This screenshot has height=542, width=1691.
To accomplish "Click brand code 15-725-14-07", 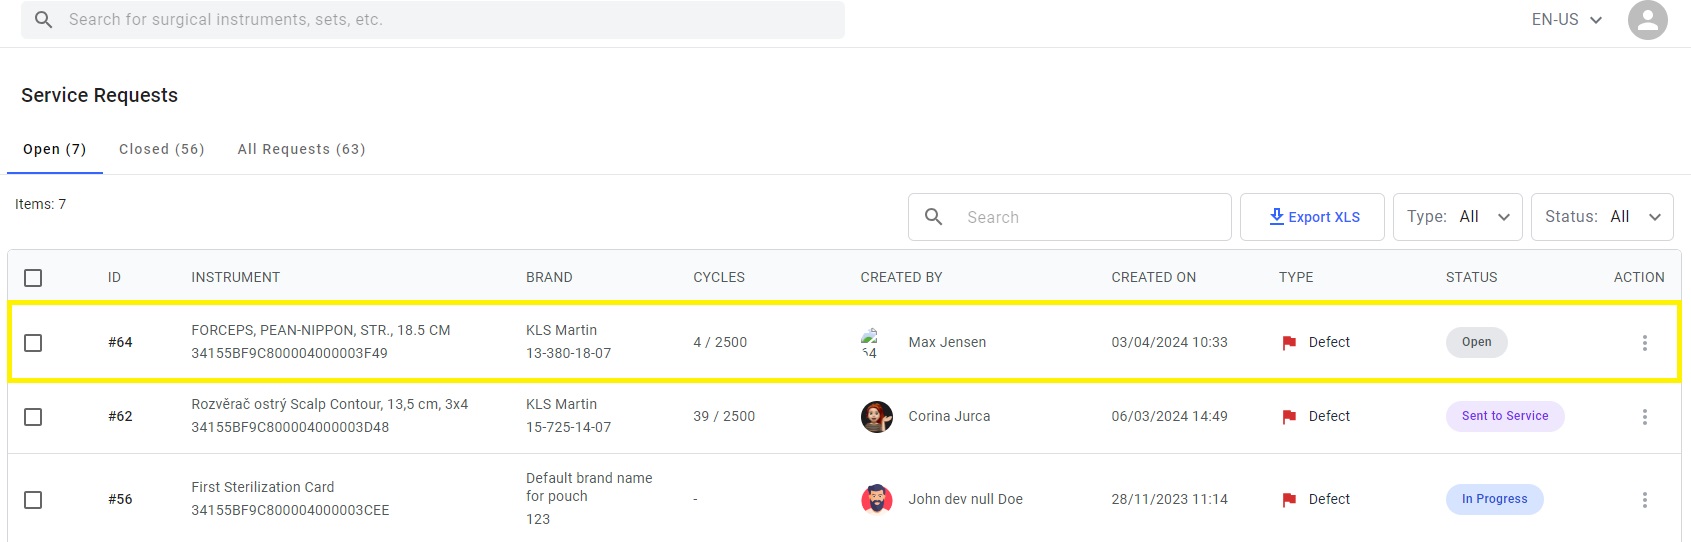I will (568, 427).
